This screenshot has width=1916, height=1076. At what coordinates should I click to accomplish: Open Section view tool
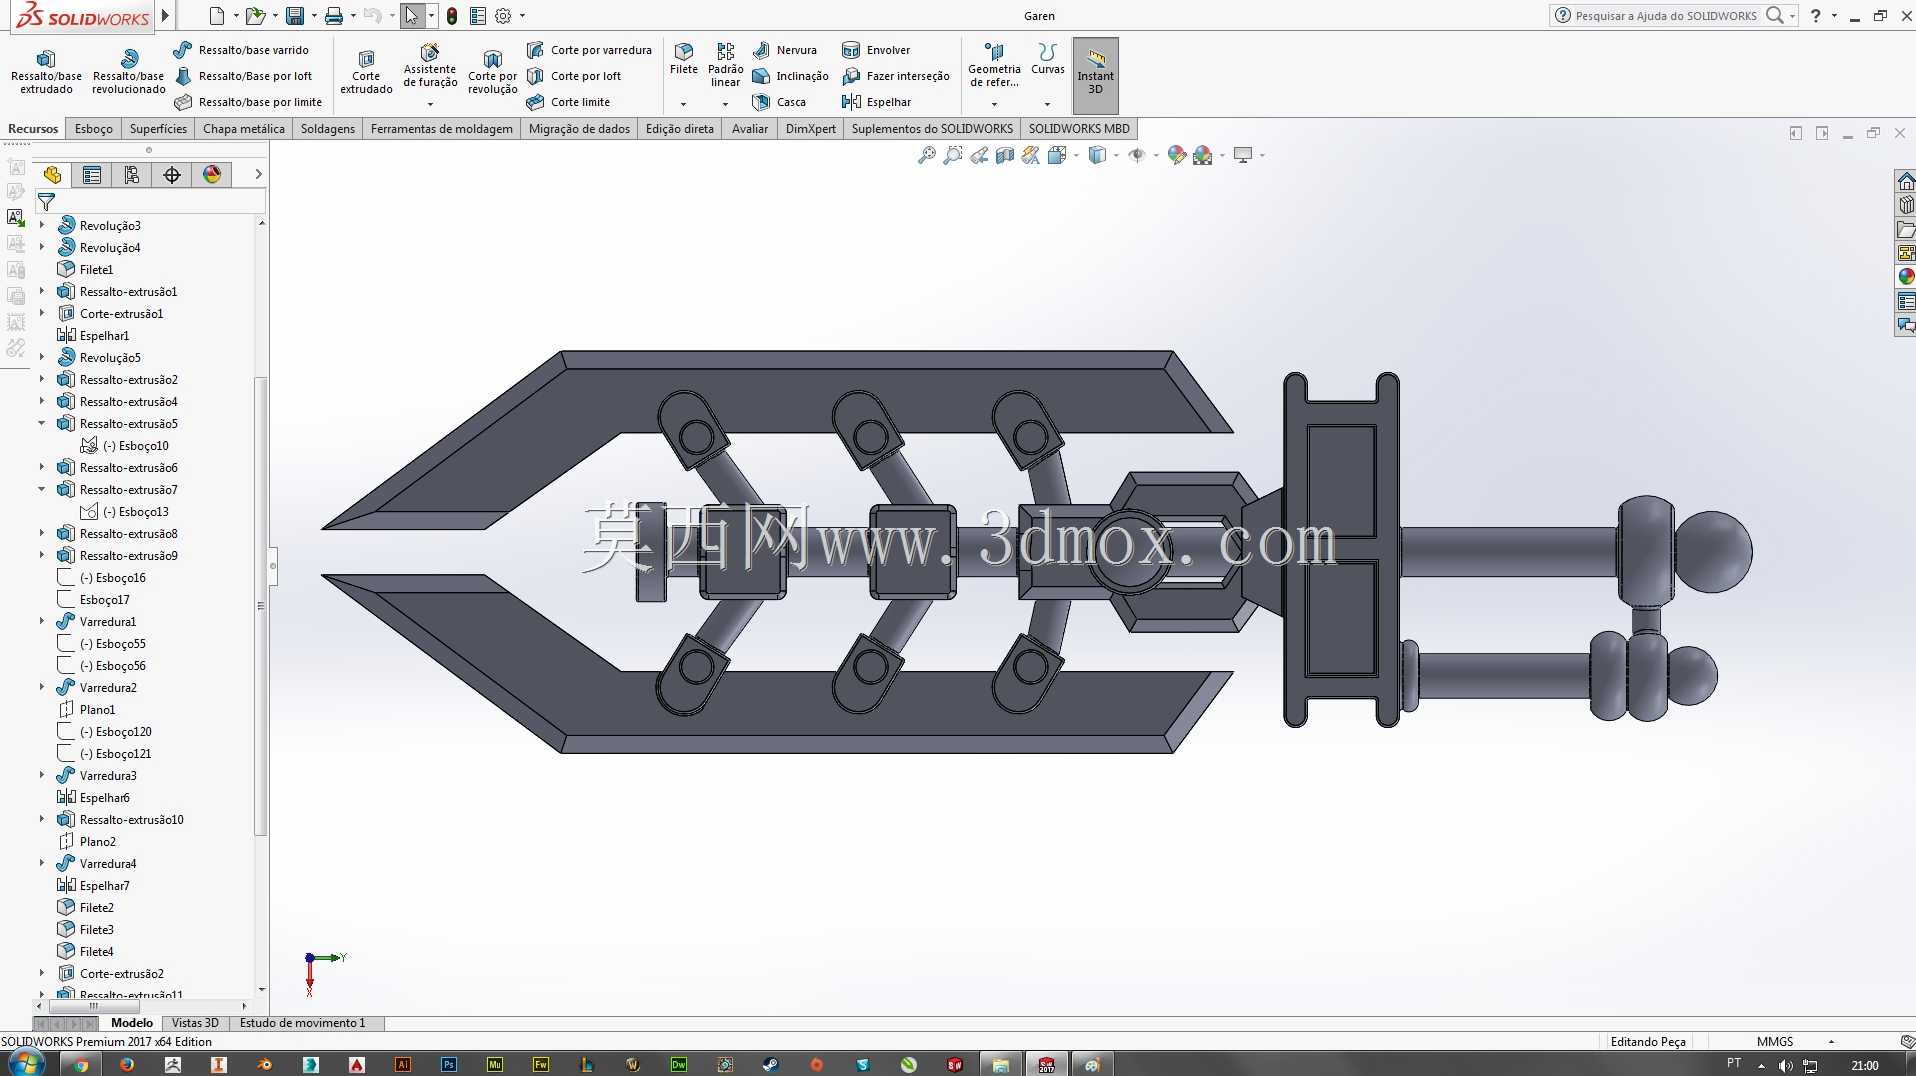coord(1005,155)
